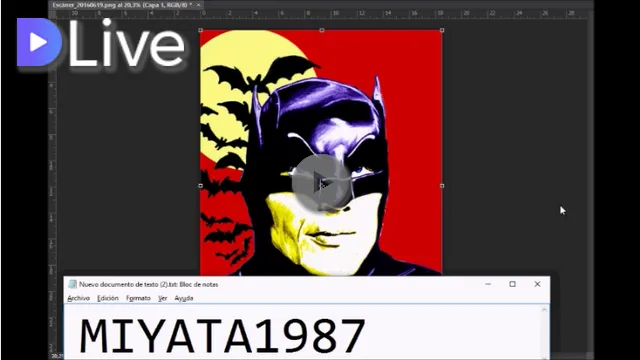Open Ver menu in Bloc de notas
Screen dimensions: 640x360
pyautogui.click(x=162, y=298)
